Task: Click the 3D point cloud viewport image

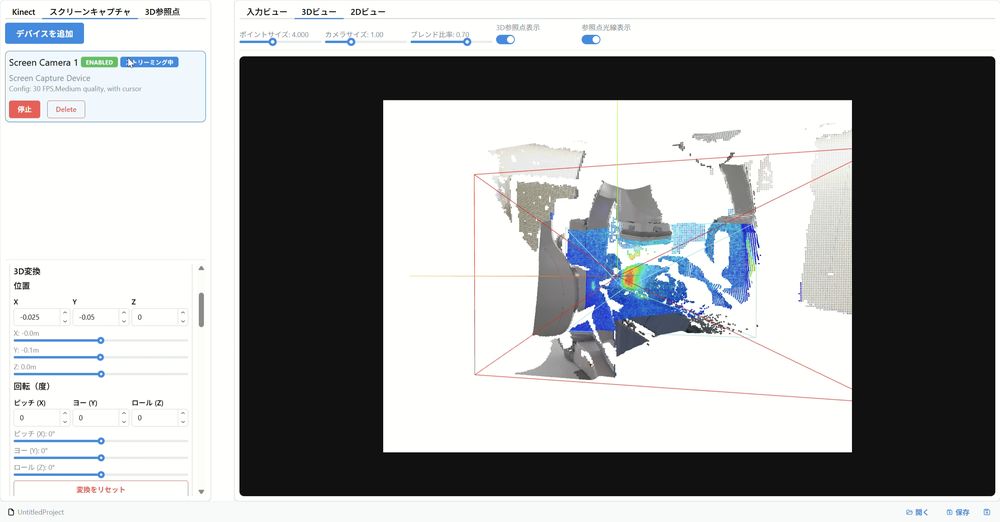Action: coord(617,276)
